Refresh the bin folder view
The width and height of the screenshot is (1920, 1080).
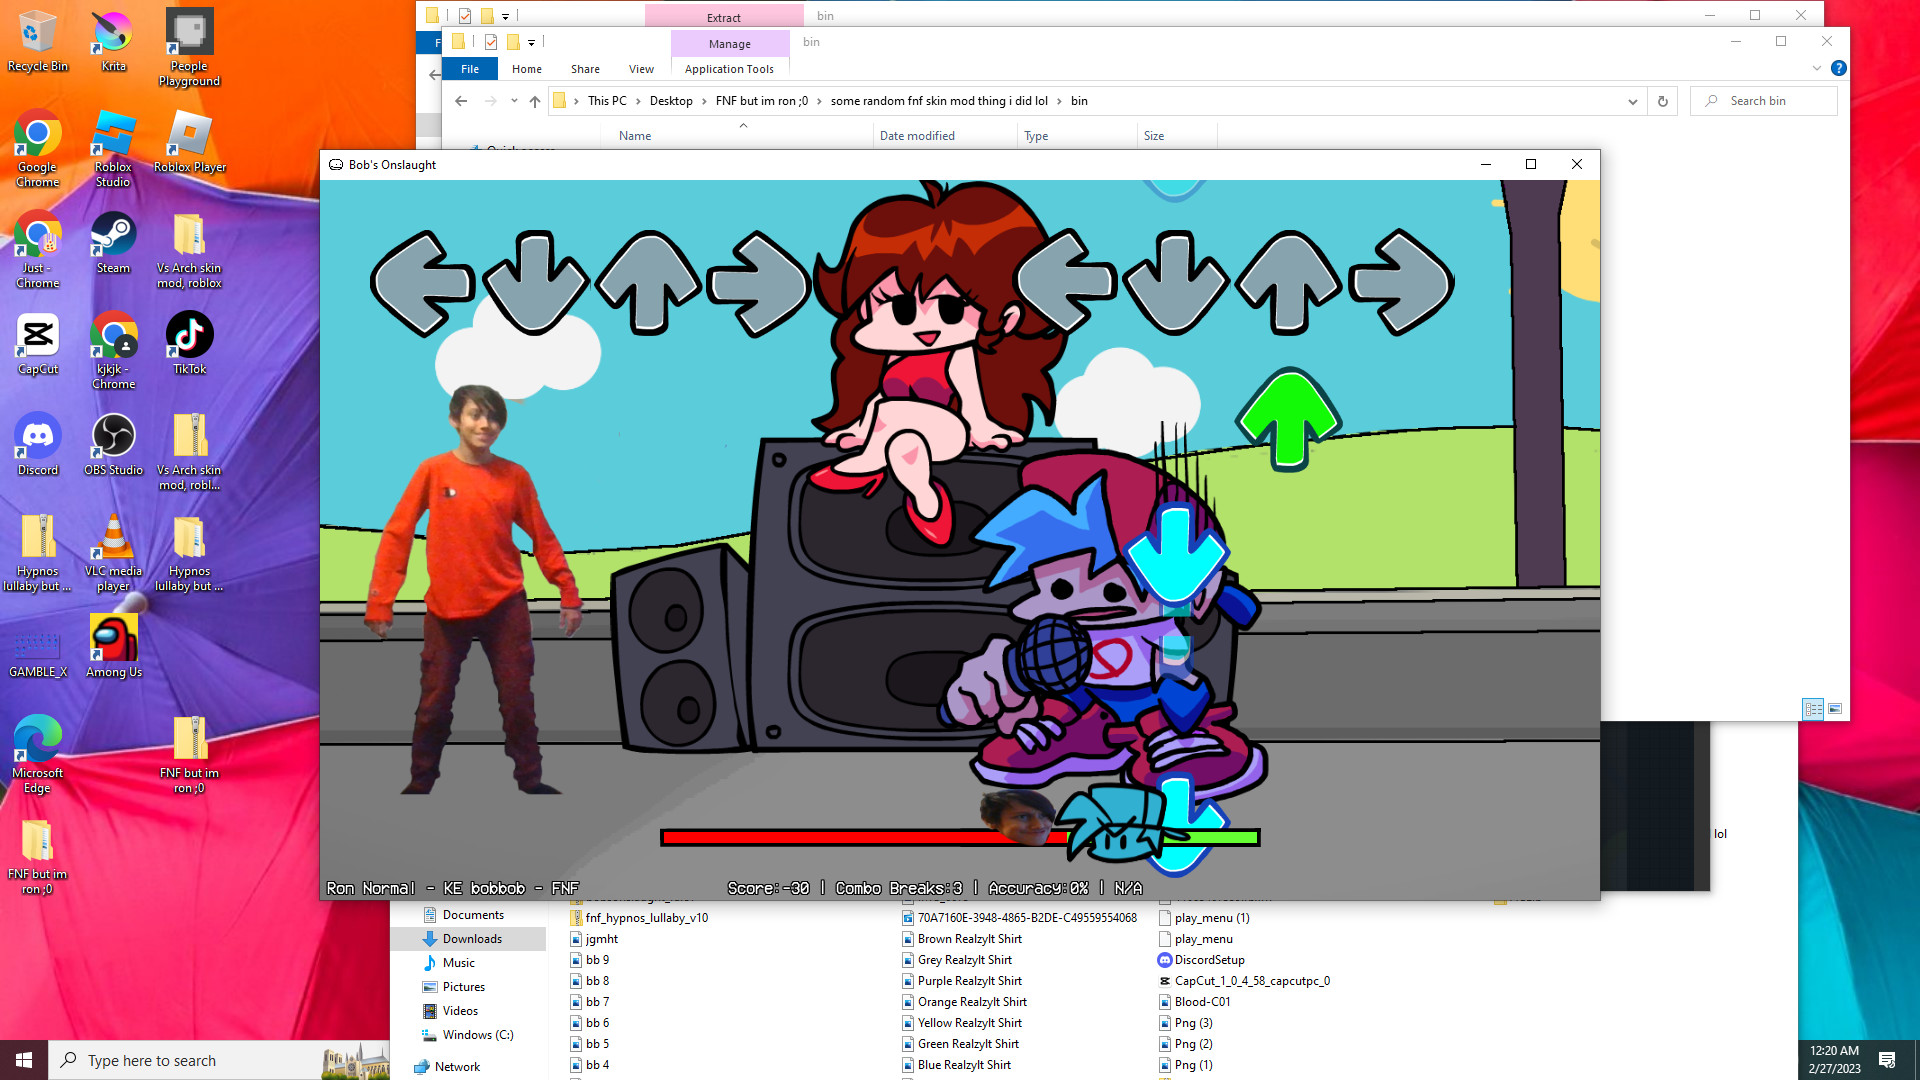coord(1663,101)
